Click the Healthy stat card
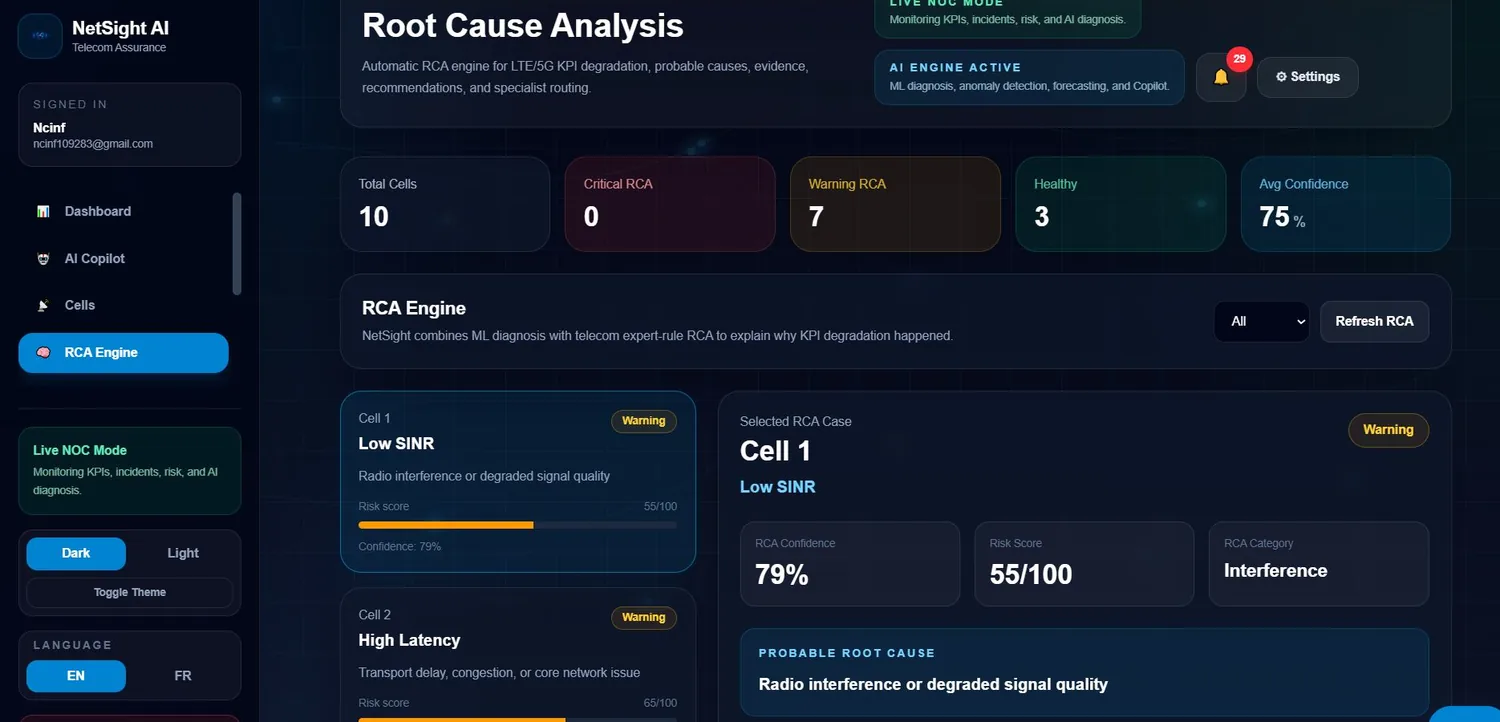This screenshot has width=1500, height=722. (x=1120, y=204)
